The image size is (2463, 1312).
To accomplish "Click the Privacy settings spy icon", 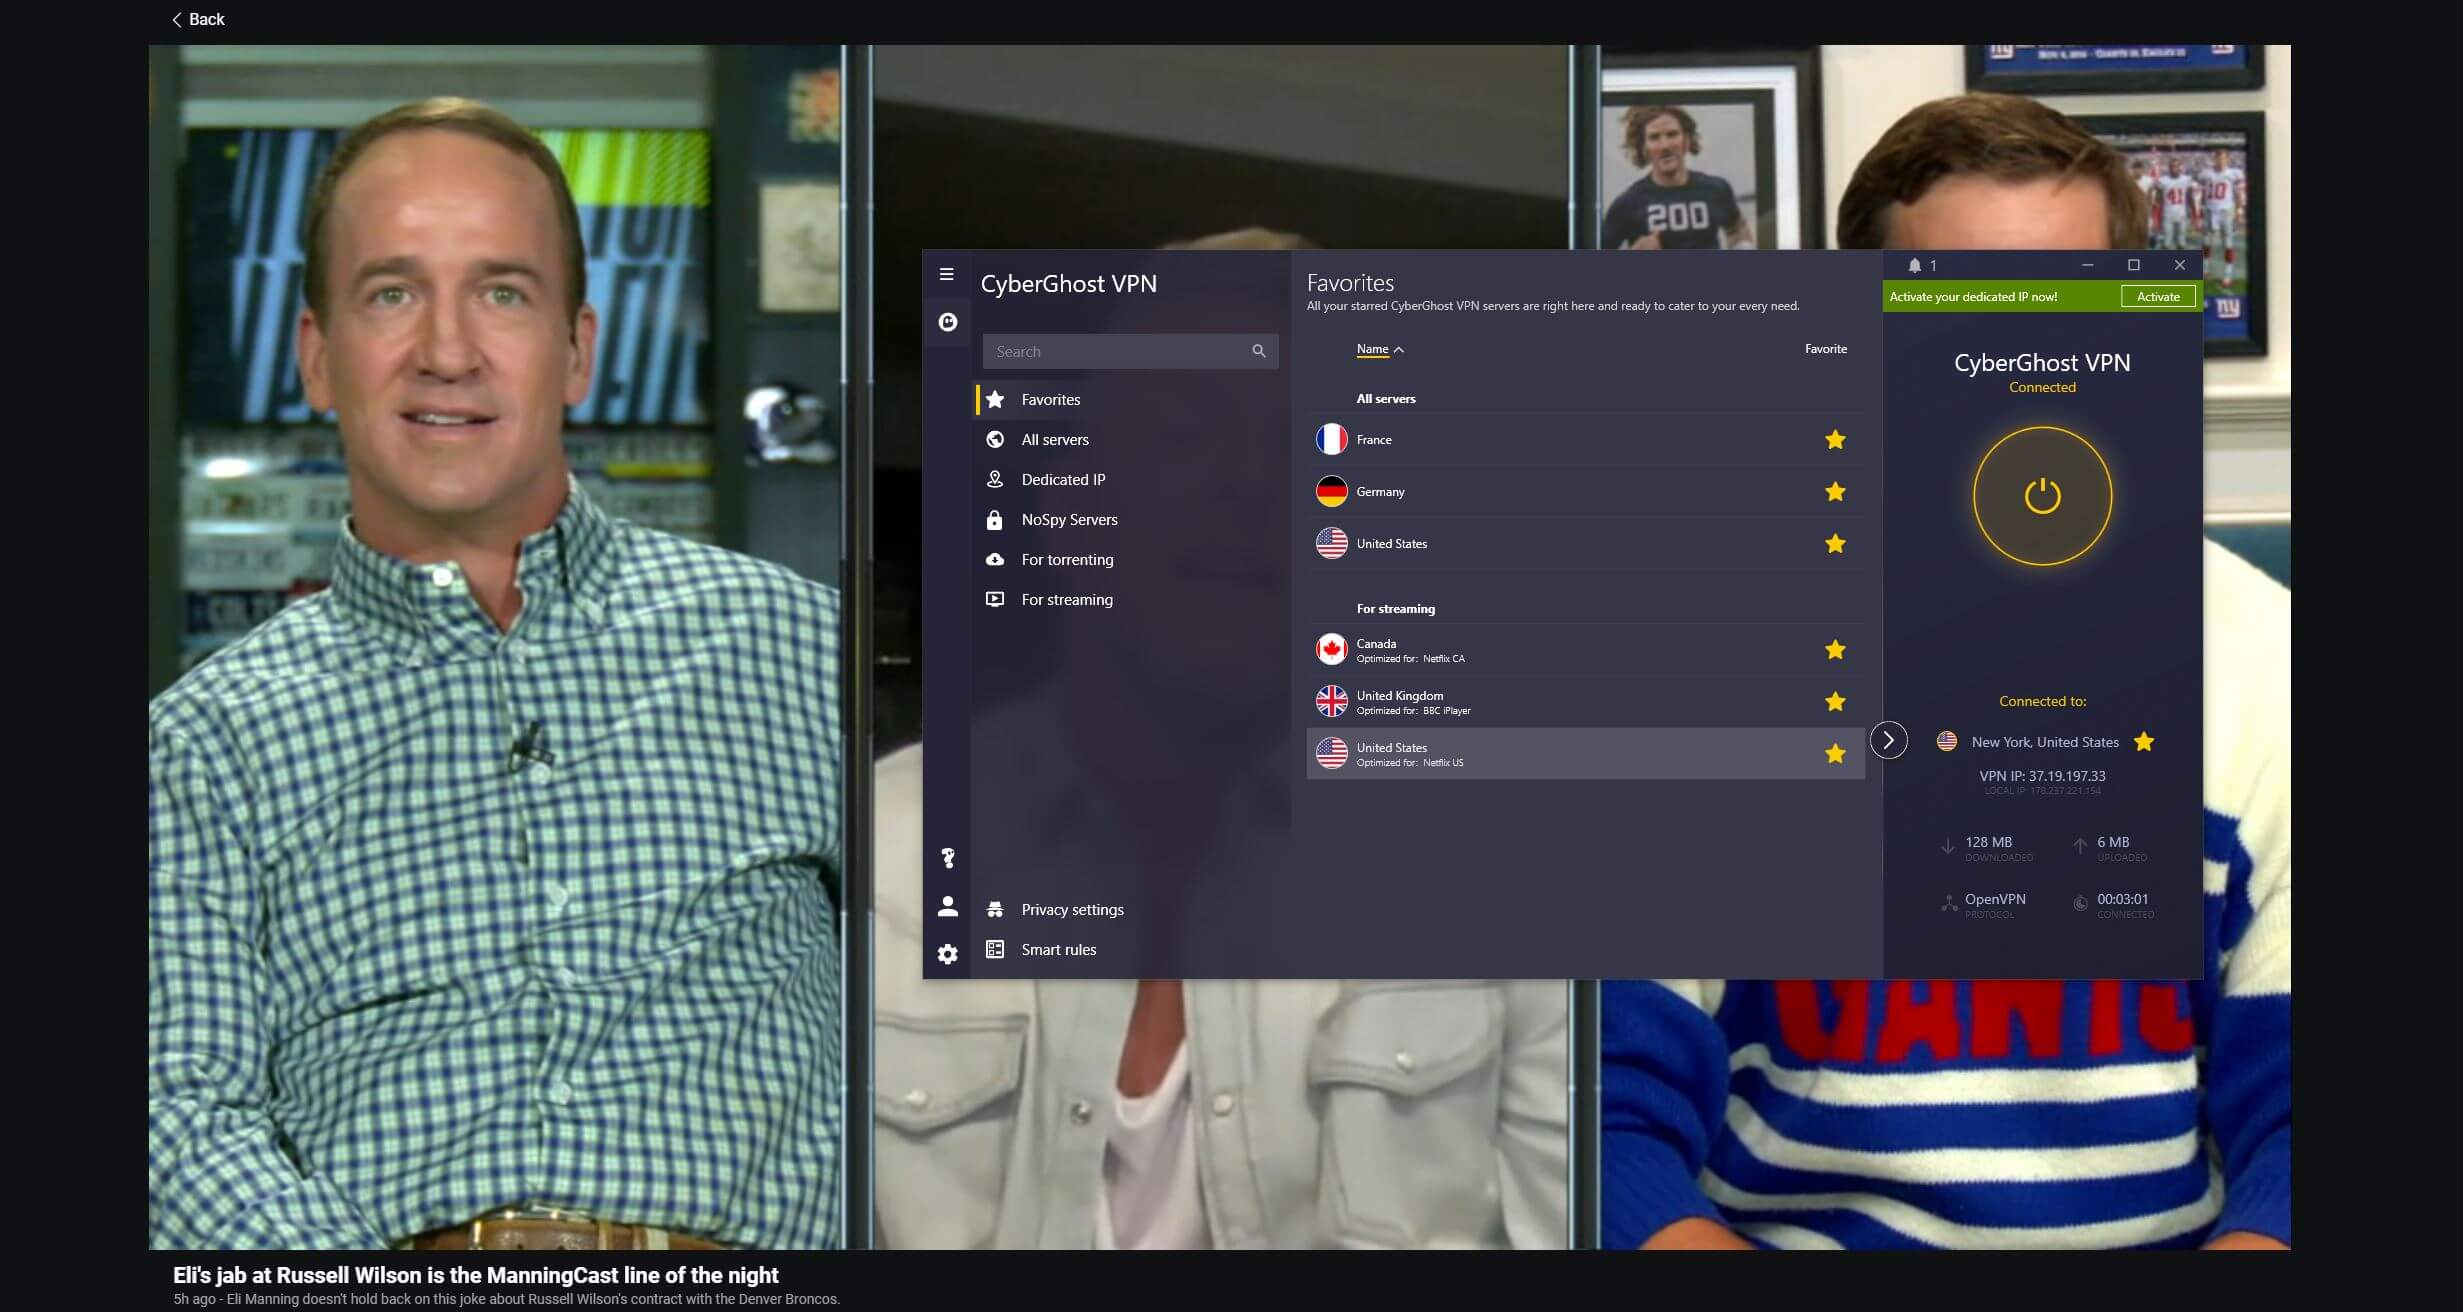I will coord(995,909).
